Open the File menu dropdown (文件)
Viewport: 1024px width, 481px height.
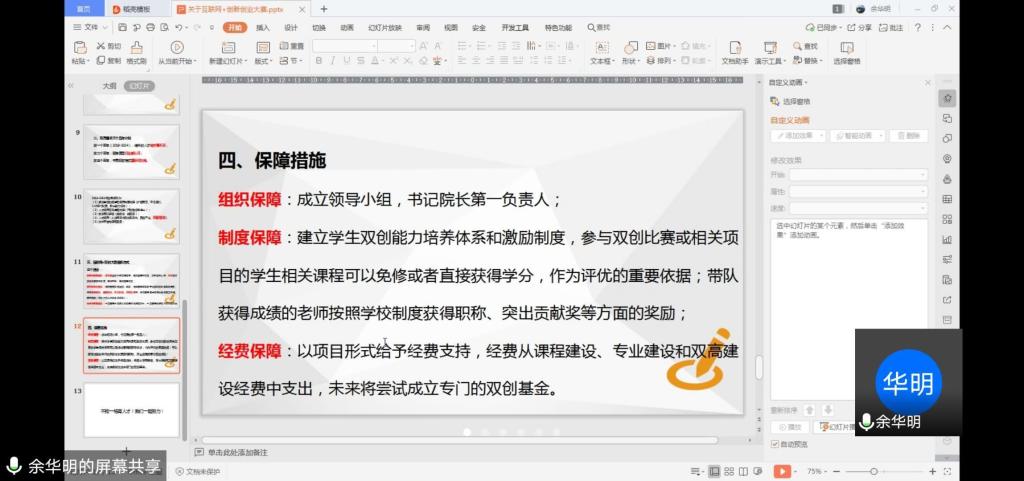(91, 27)
